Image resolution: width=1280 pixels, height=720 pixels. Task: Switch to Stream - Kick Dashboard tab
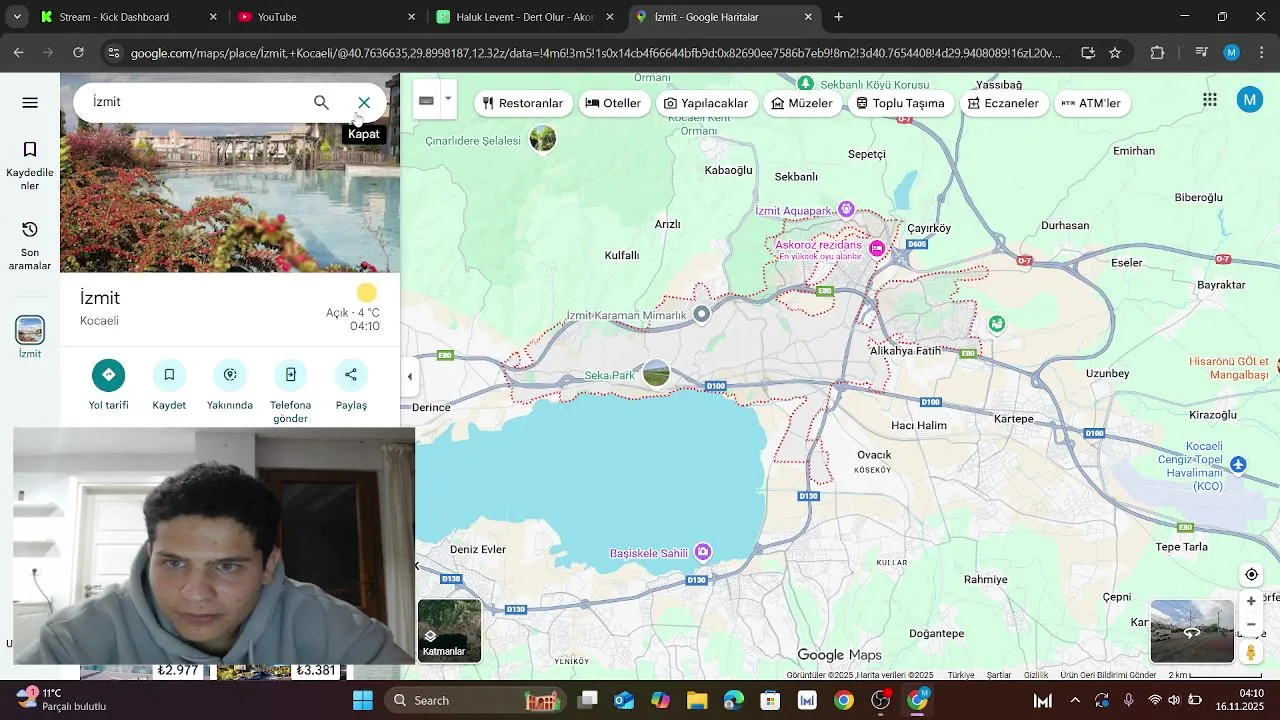click(x=128, y=17)
